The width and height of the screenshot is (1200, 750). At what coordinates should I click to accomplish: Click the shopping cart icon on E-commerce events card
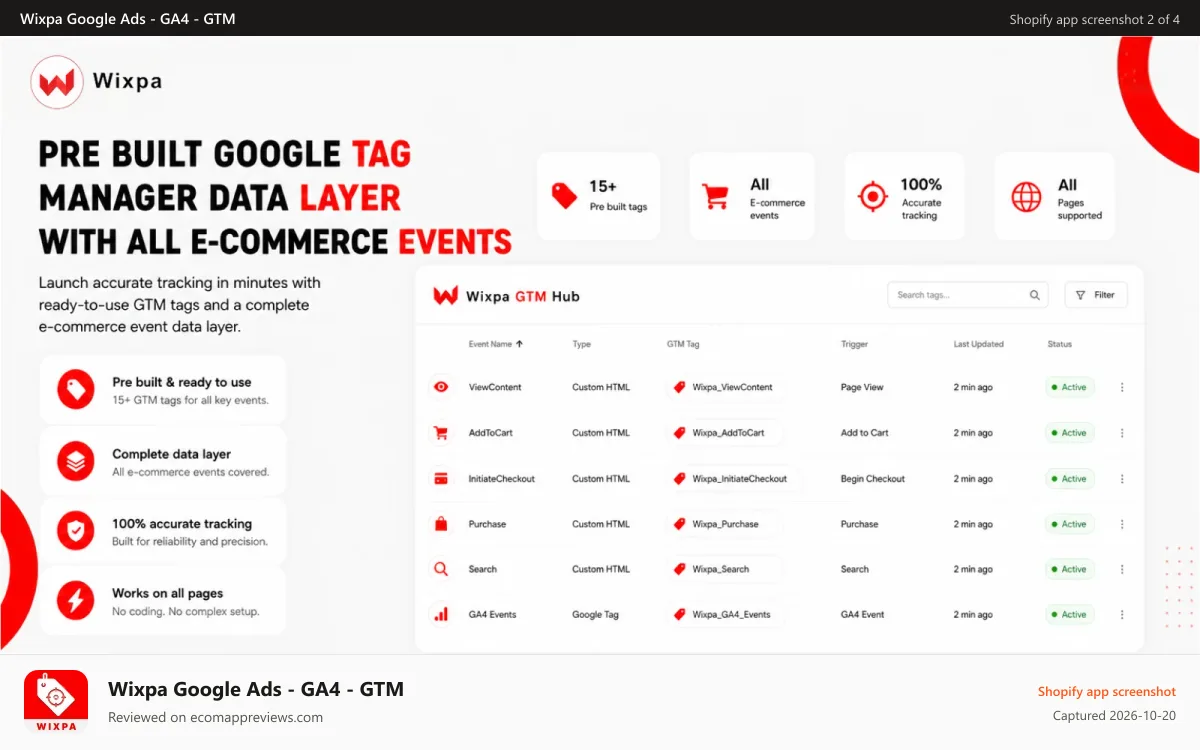[x=716, y=196]
